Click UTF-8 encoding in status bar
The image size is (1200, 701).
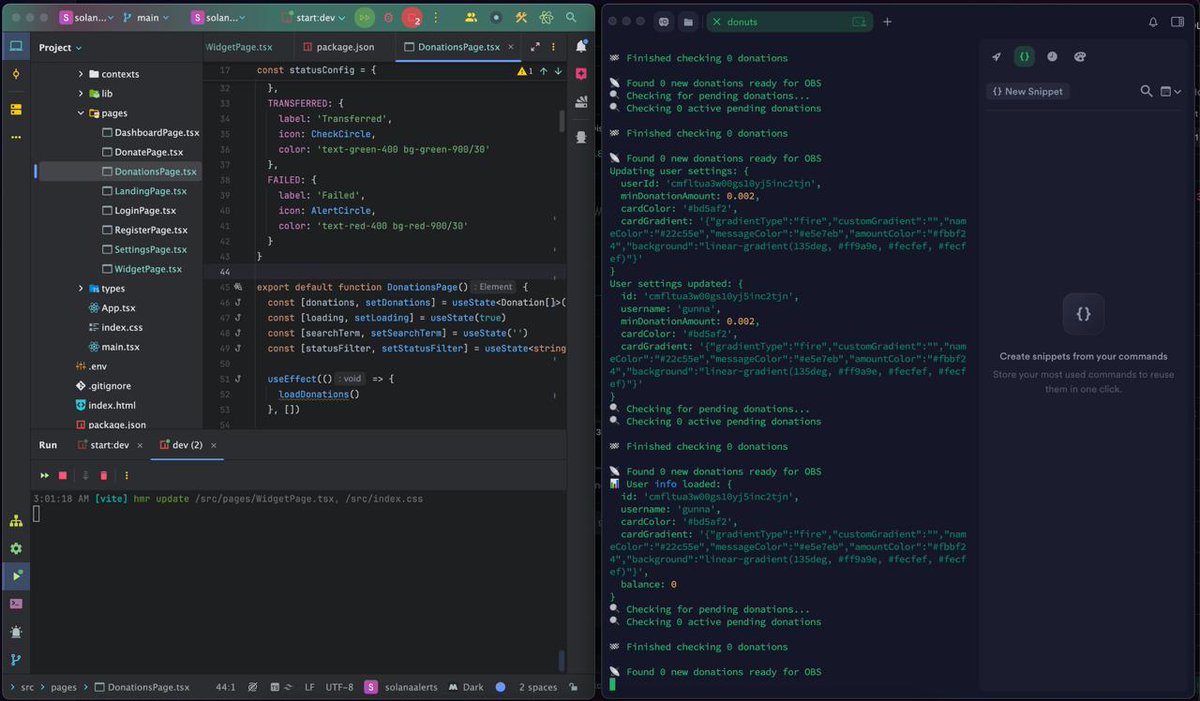click(339, 687)
